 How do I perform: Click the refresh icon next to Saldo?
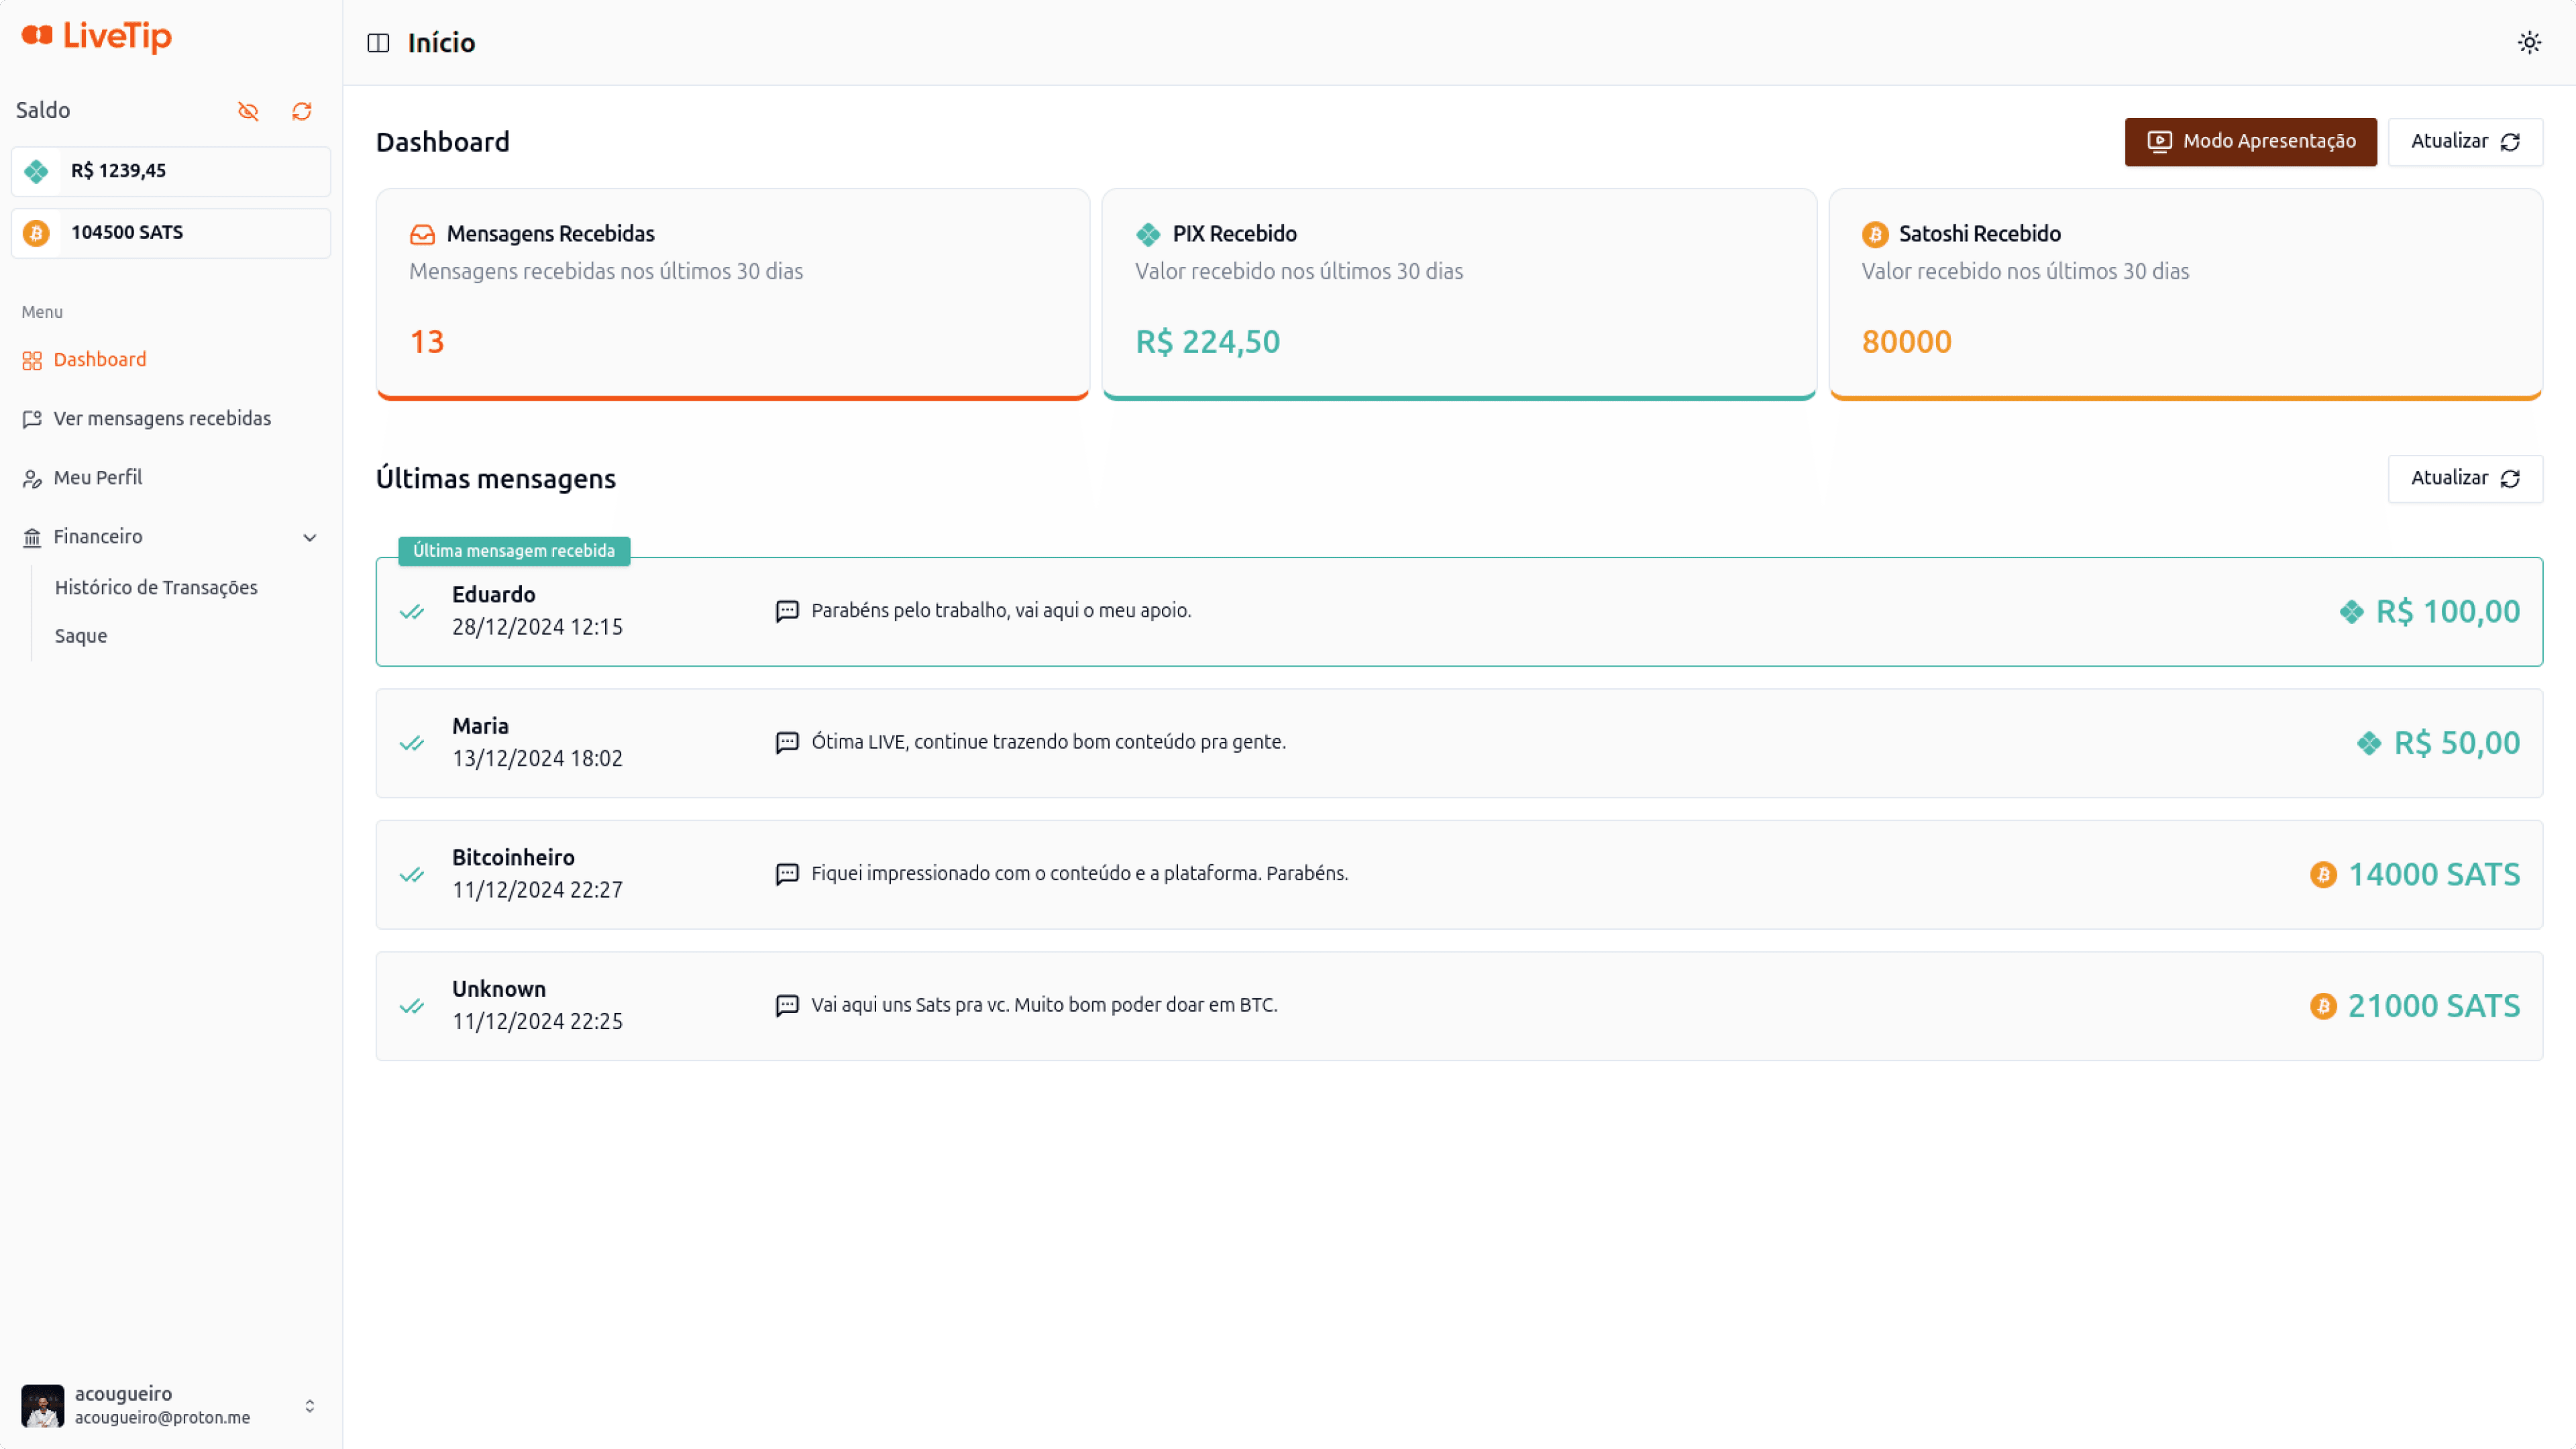point(302,111)
